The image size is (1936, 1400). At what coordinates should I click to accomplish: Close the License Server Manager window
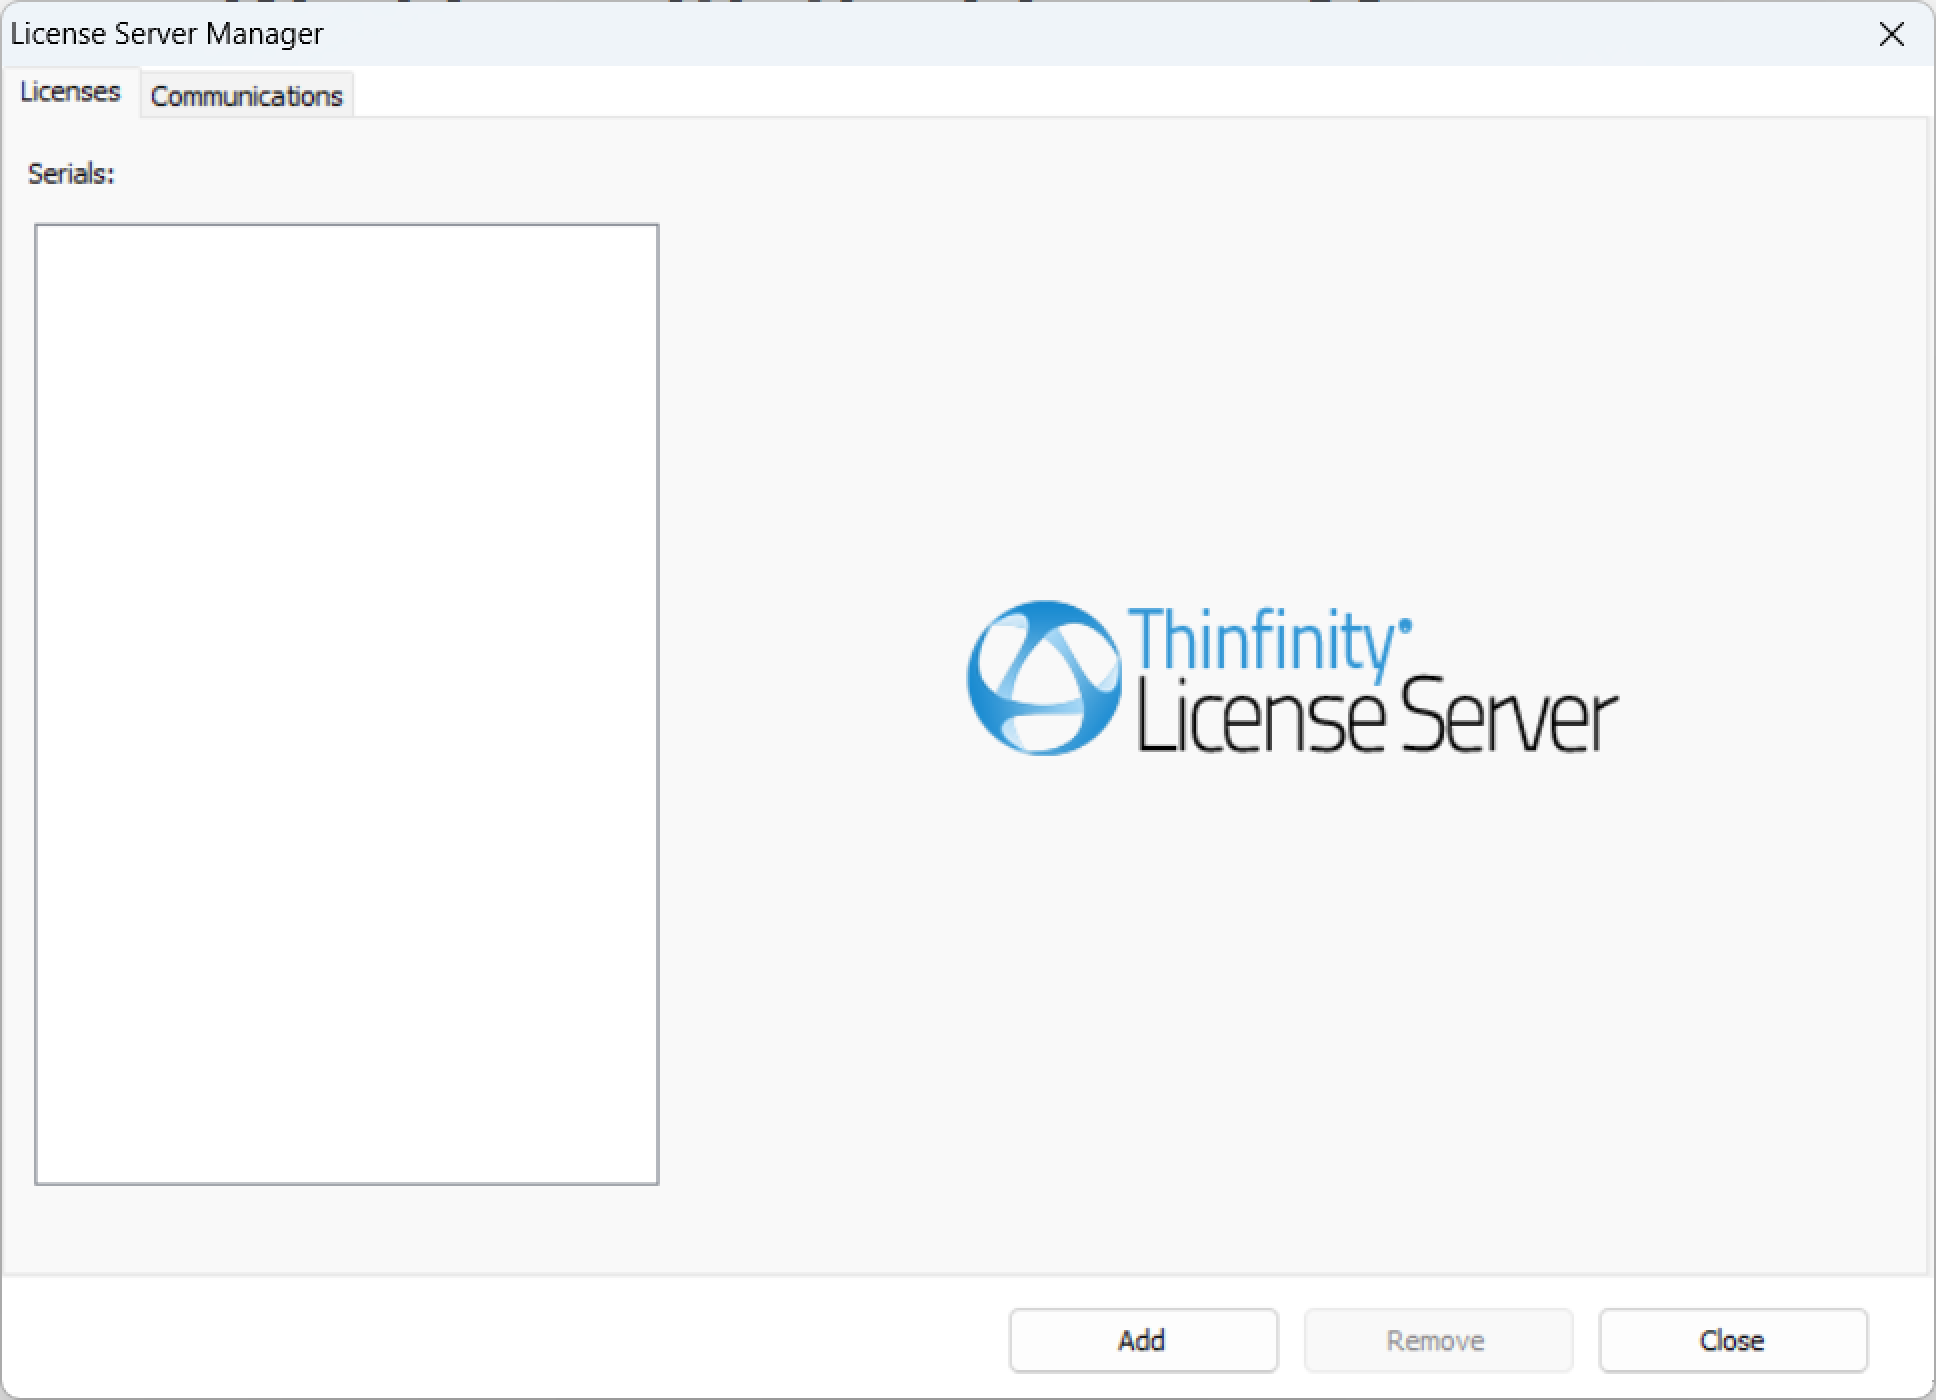1890,34
